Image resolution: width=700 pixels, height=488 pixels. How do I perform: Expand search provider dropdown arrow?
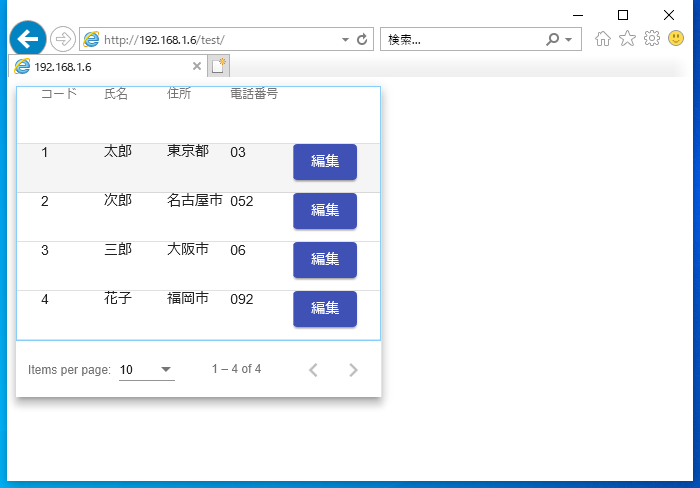coord(569,39)
